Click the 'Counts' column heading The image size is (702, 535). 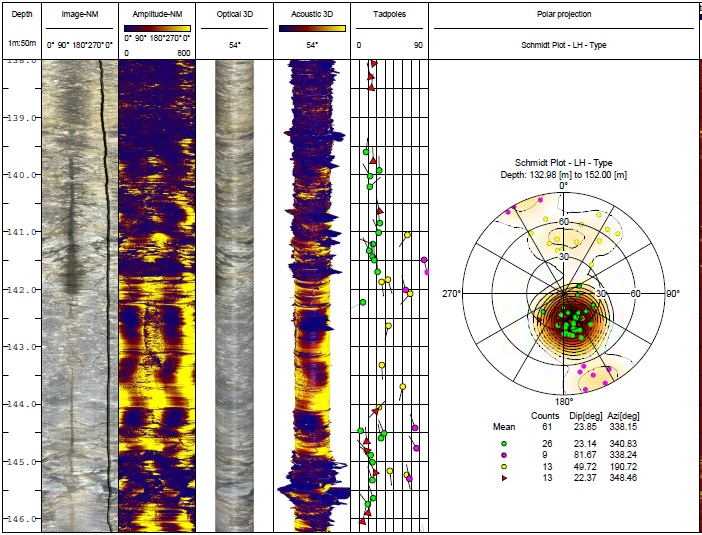click(545, 415)
